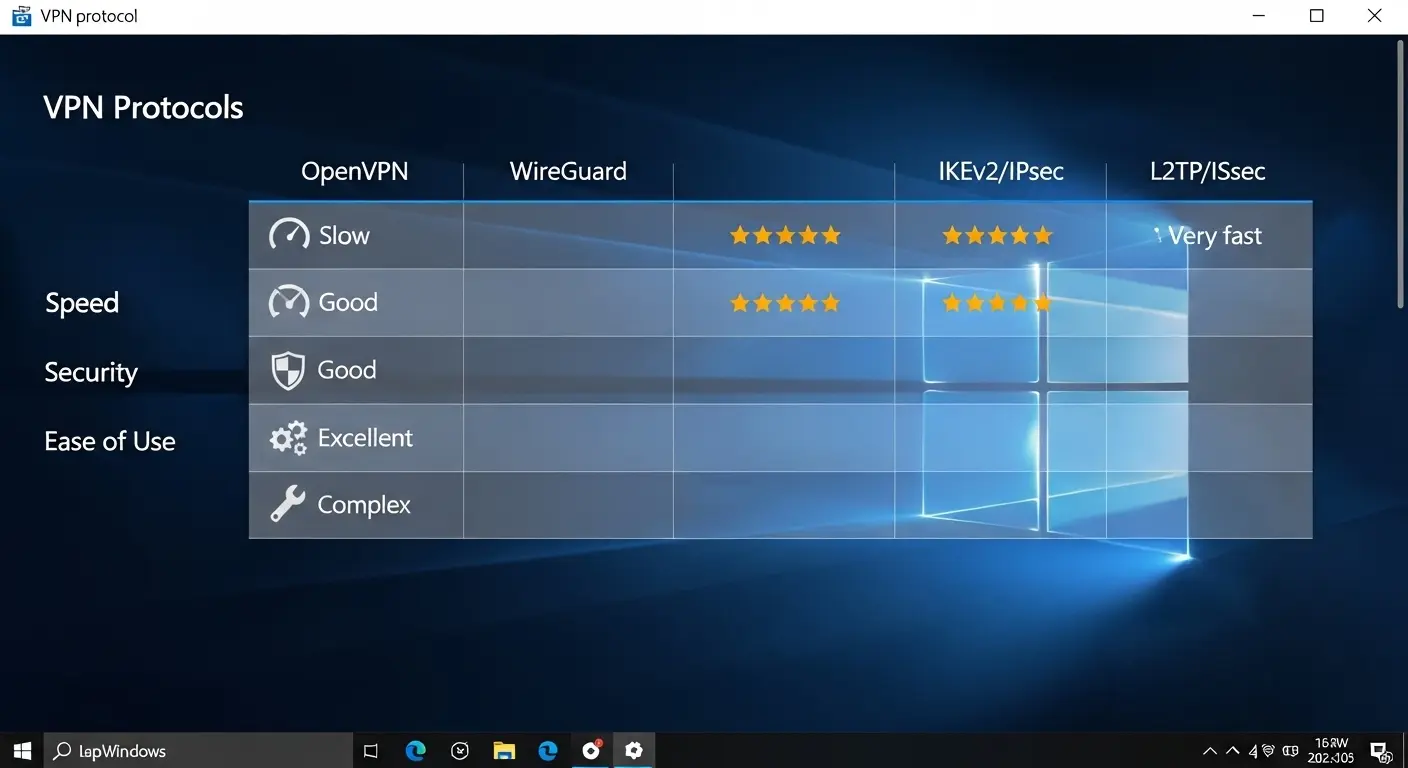Click the network icon in the system tray
1408x768 pixels.
pos(1268,751)
